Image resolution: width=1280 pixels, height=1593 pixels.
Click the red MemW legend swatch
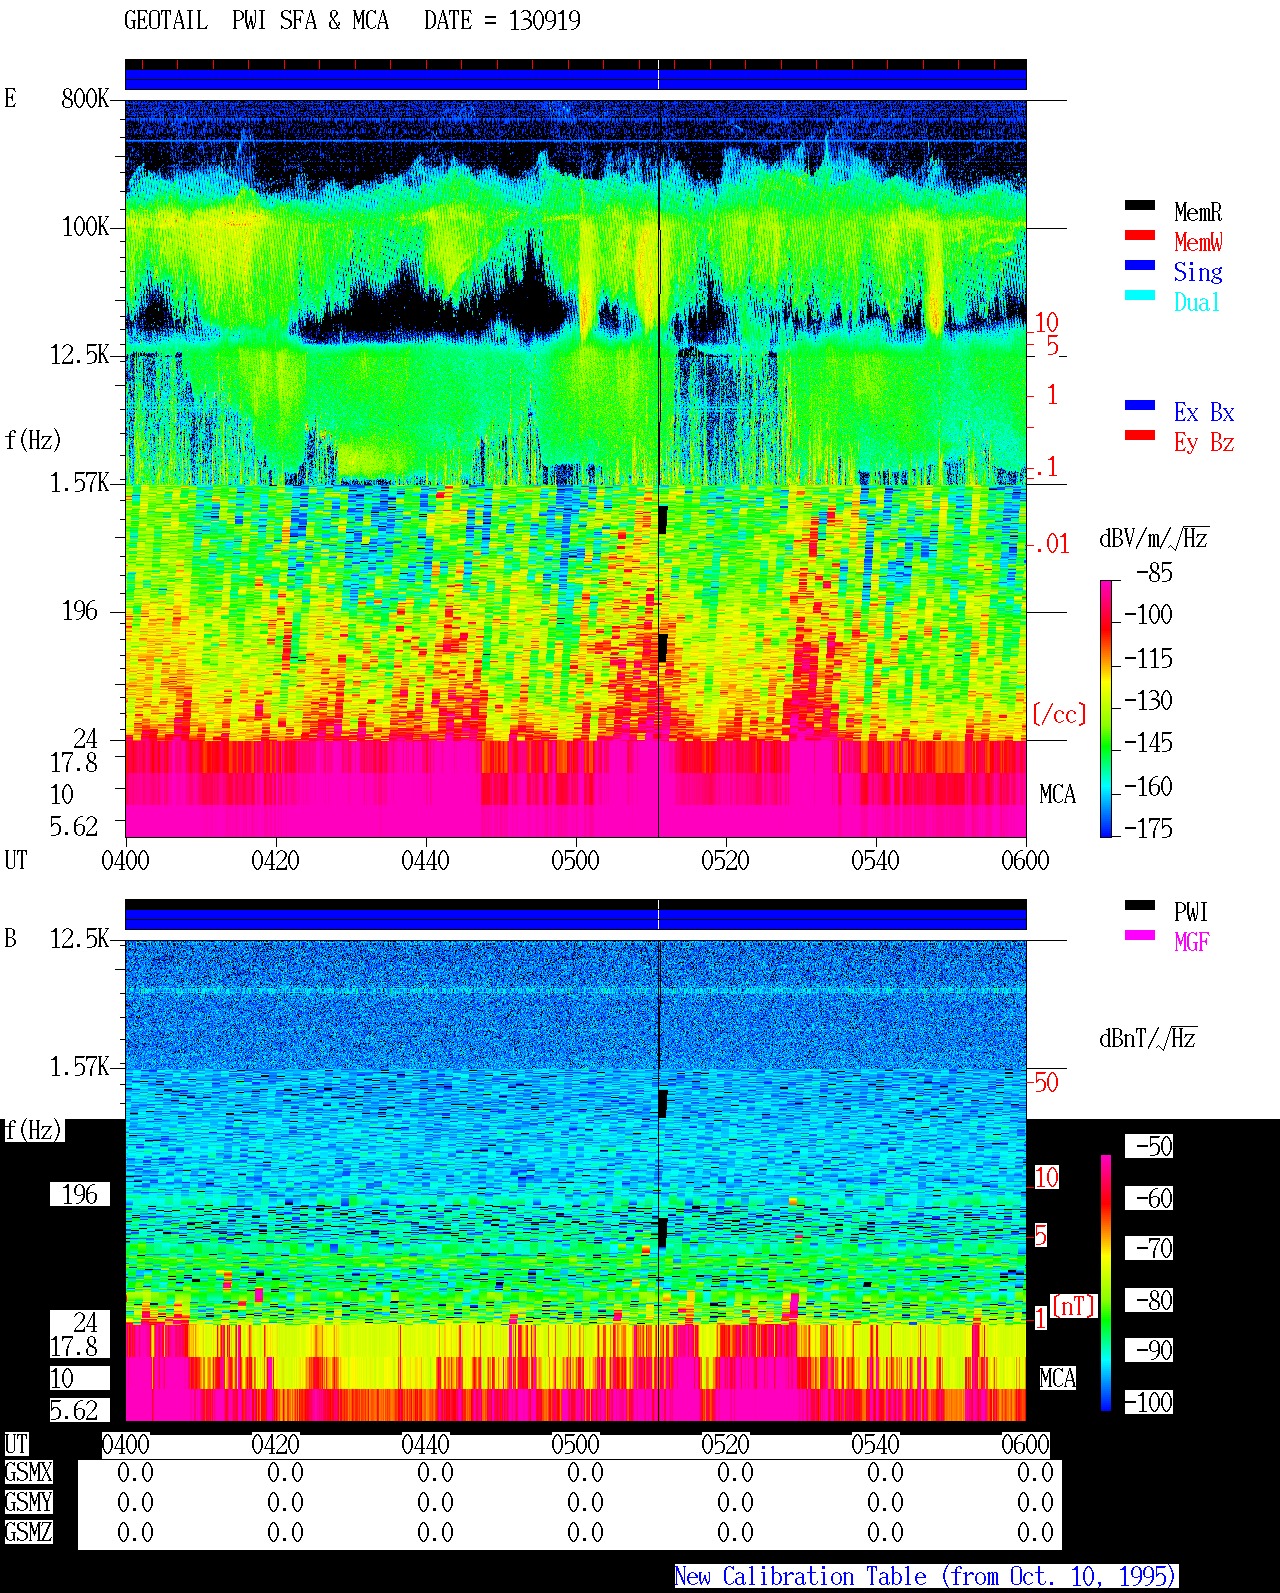[1140, 235]
